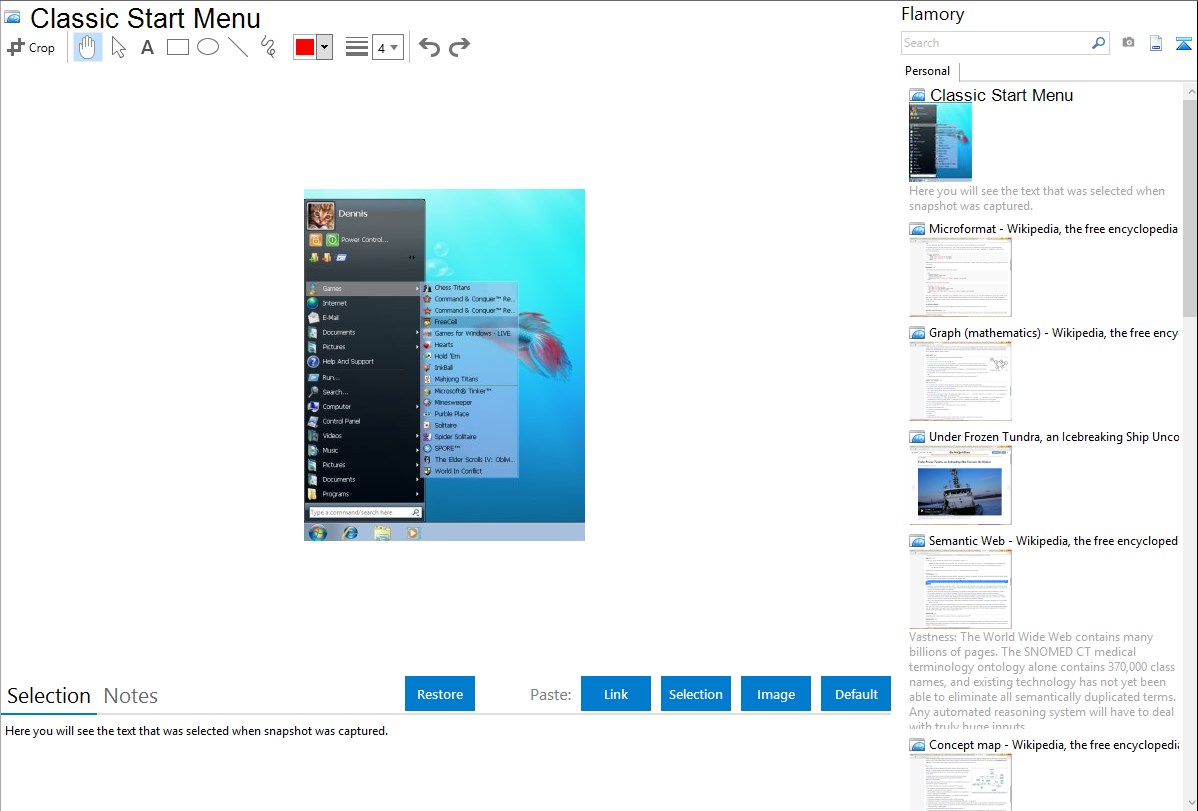
Task: Open the Microformat Wikipedia snapshot thumbnail
Action: pyautogui.click(x=960, y=277)
